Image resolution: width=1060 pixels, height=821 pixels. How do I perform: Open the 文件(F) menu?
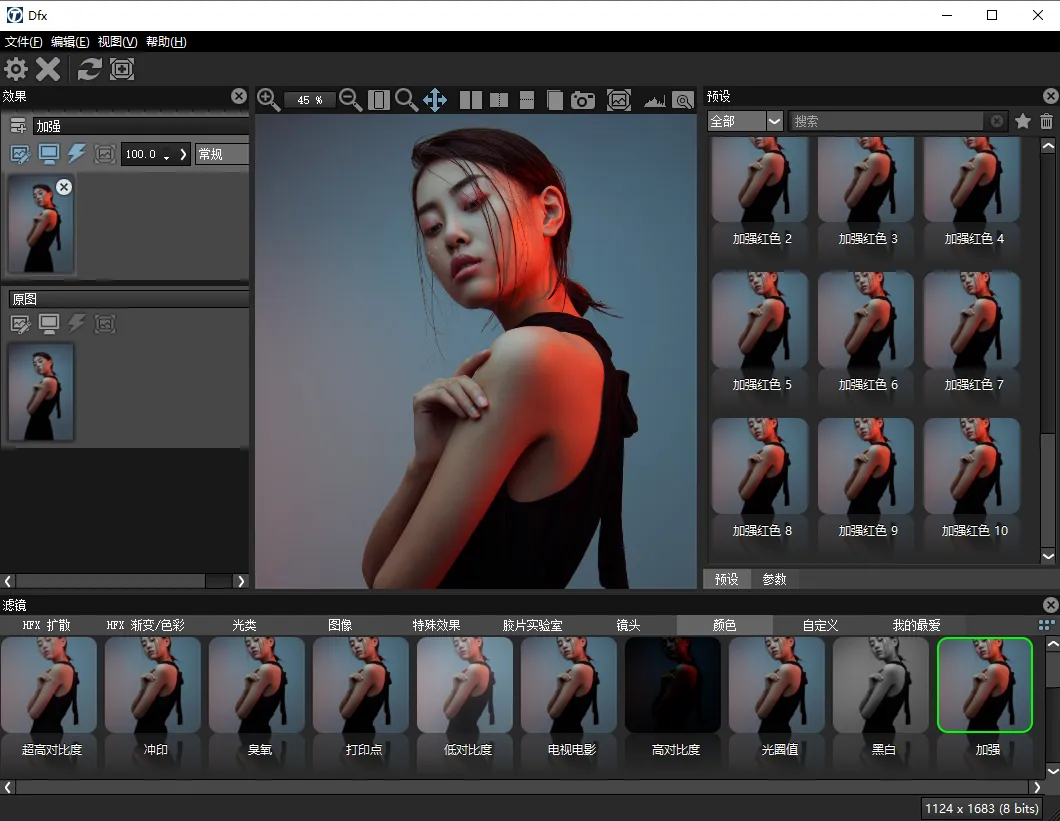[x=24, y=42]
